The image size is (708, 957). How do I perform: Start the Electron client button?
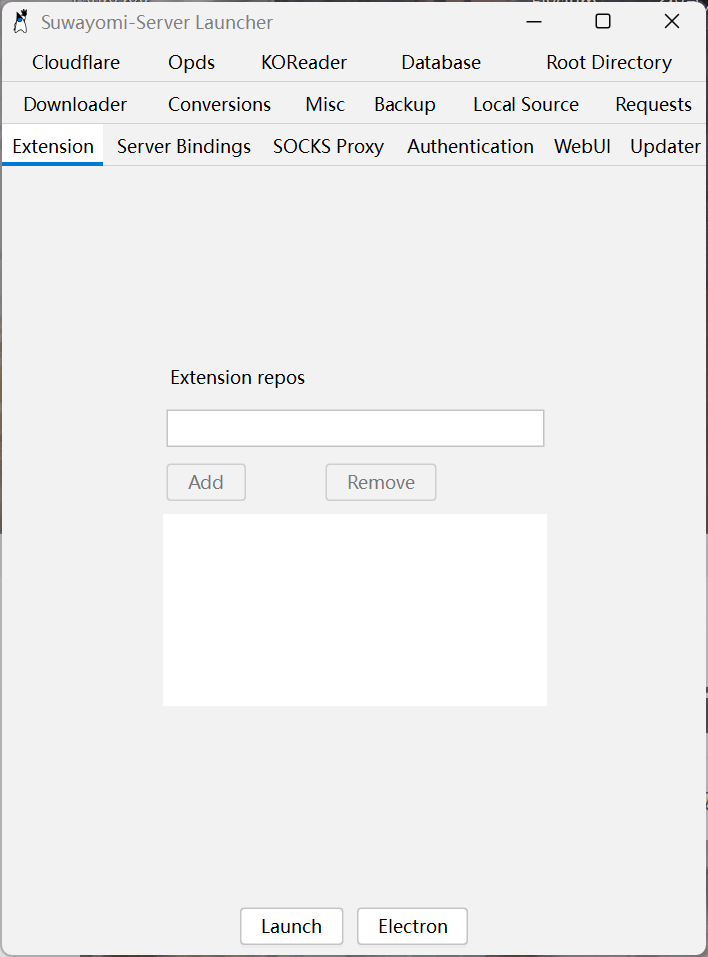point(412,926)
